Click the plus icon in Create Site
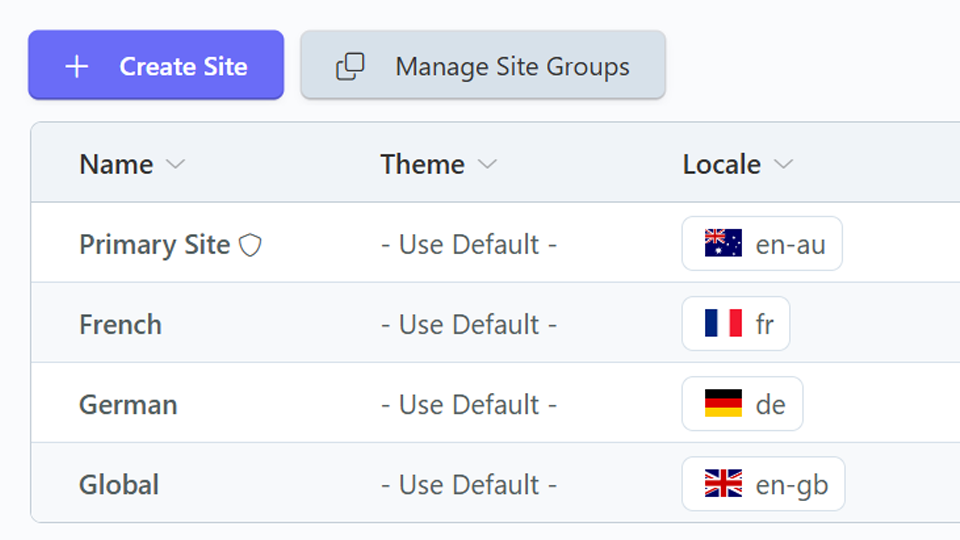This screenshot has width=960, height=540. click(77, 66)
